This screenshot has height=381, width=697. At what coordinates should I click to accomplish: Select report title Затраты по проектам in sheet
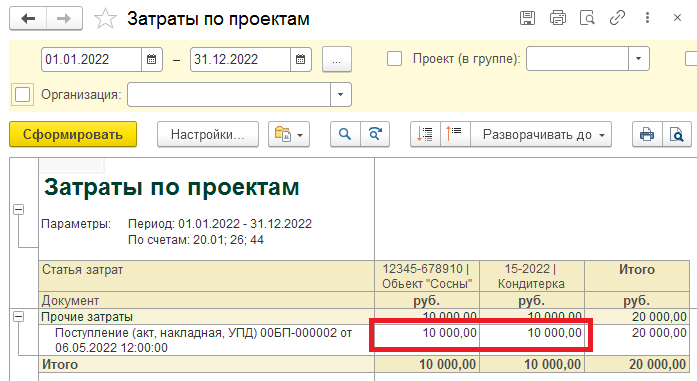point(172,187)
